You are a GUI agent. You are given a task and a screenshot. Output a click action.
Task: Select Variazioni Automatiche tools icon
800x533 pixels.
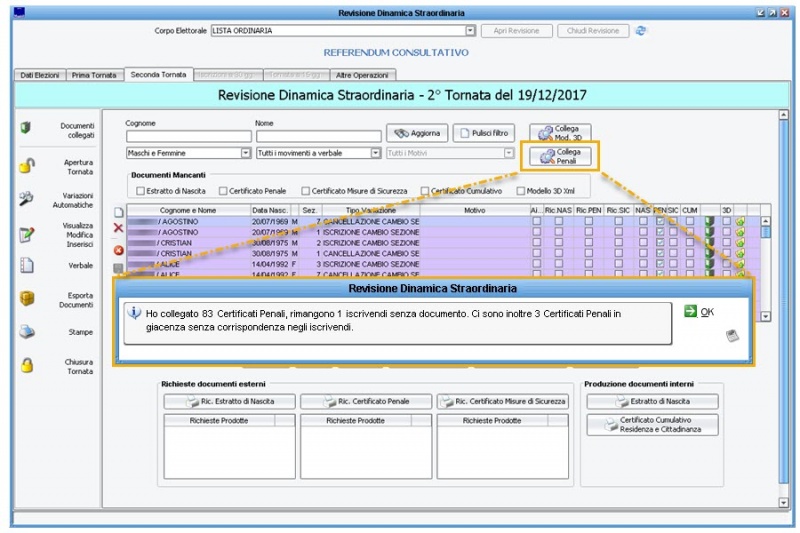click(27, 198)
